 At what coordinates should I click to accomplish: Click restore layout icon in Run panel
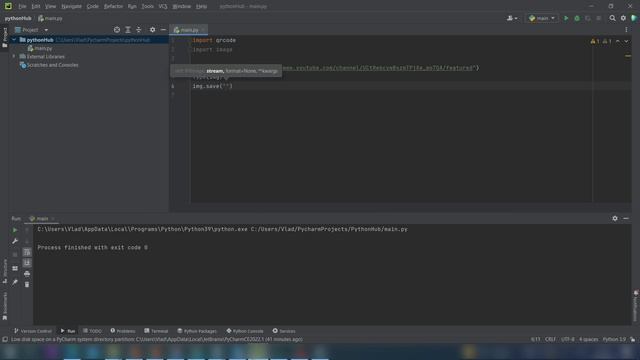point(15,269)
